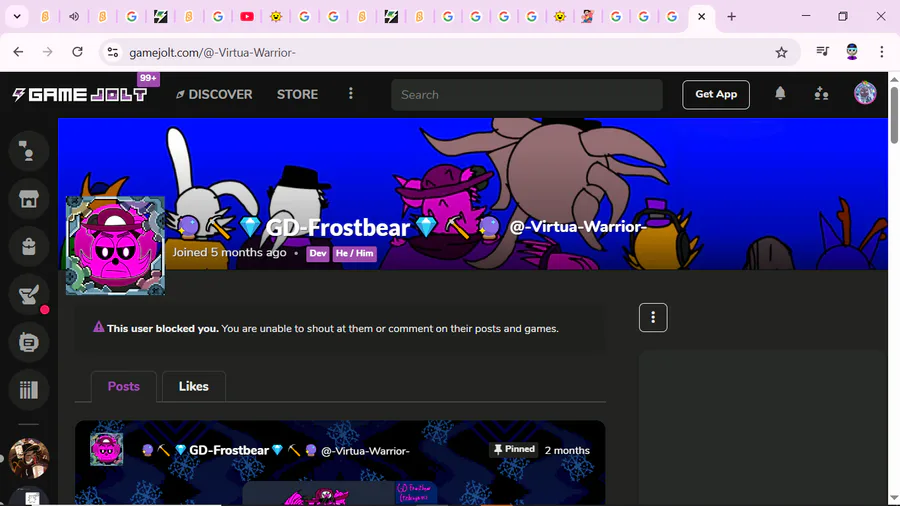Open site information icon in address bar
Image resolution: width=900 pixels, height=506 pixels.
(112, 52)
